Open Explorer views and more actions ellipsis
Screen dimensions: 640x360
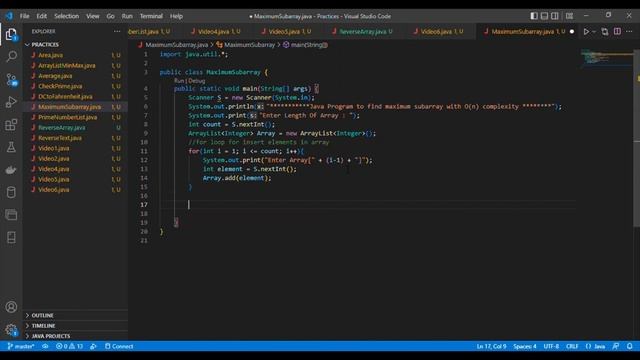pyautogui.click(x=117, y=31)
